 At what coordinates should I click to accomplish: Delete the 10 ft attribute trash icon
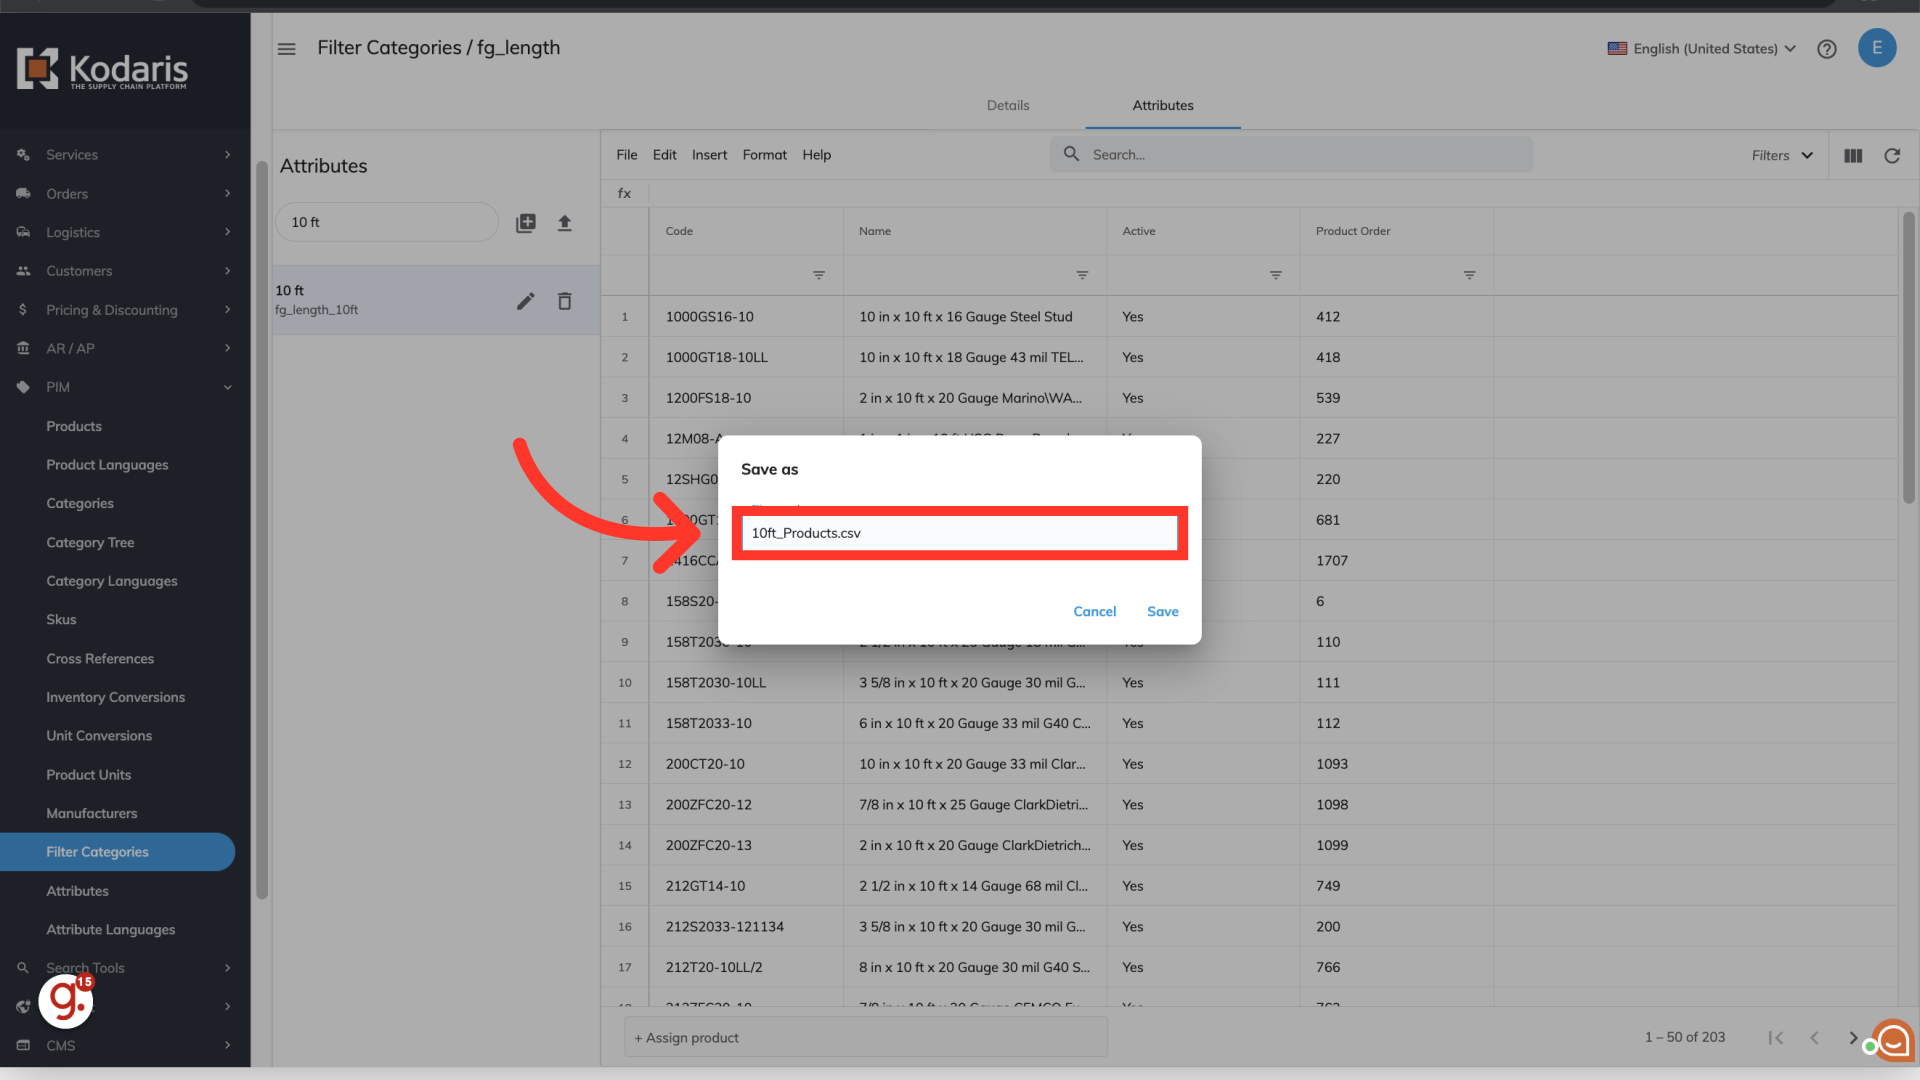pos(565,301)
